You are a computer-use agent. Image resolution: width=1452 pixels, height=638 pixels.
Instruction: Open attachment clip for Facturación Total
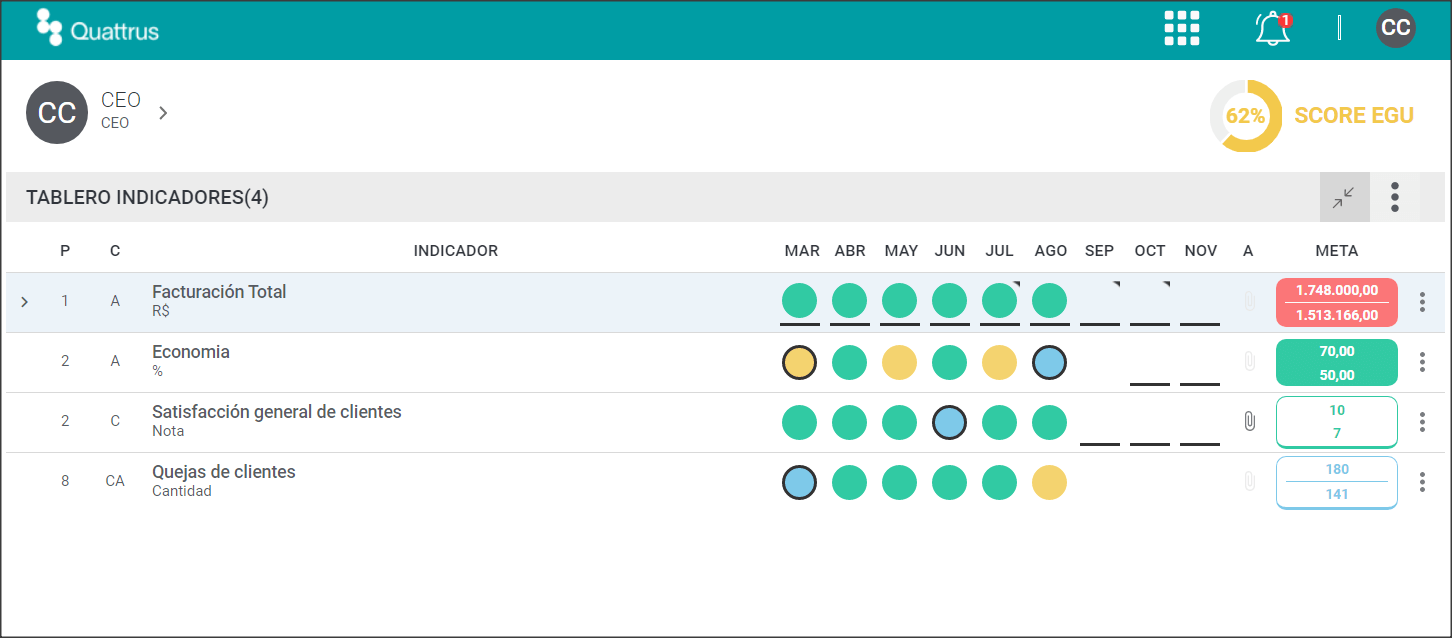1249,301
